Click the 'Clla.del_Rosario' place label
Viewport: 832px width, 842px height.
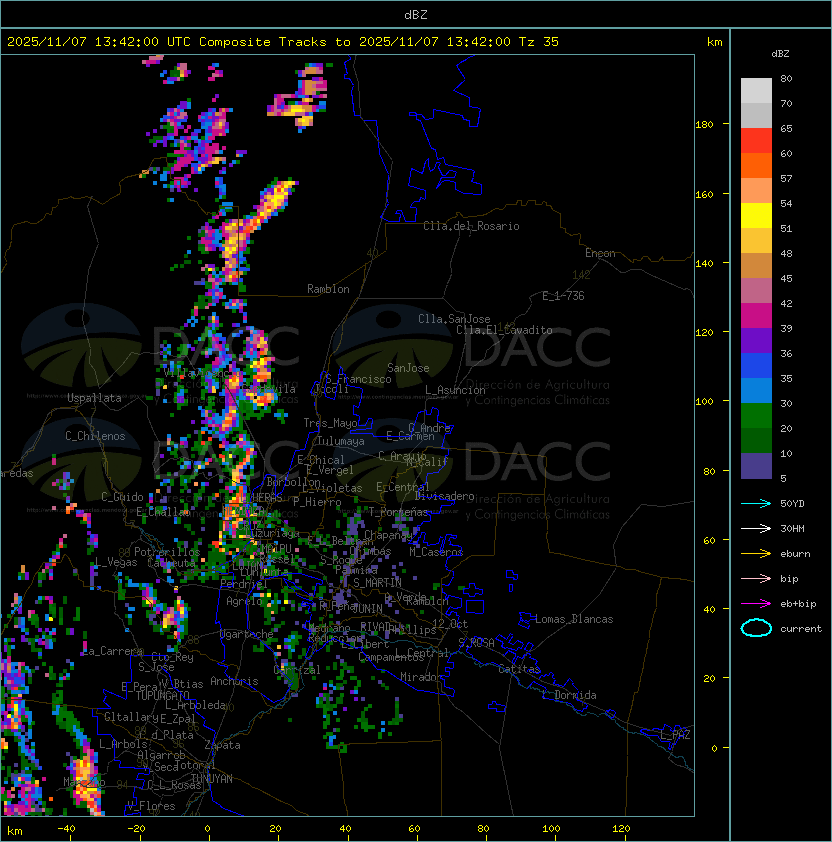coord(471,226)
